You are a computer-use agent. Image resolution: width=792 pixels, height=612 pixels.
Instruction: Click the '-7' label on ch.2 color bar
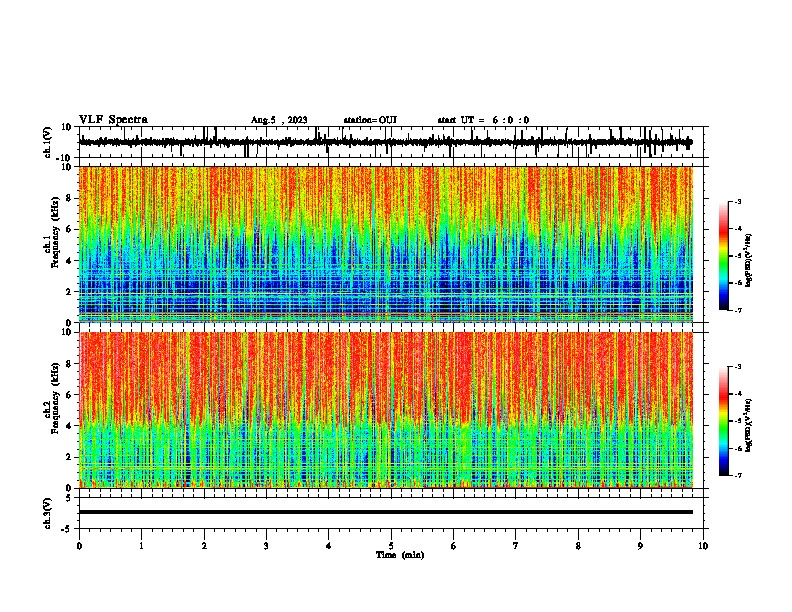point(737,476)
